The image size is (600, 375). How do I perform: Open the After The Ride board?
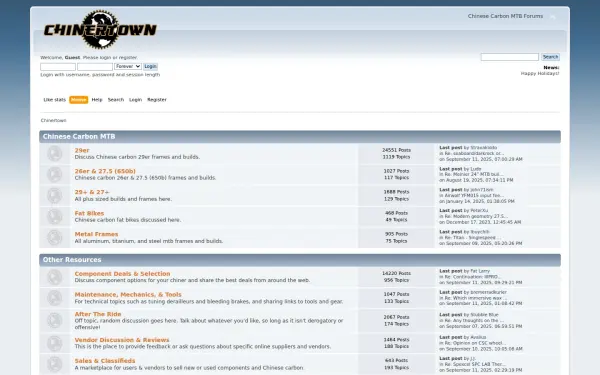tap(98, 314)
